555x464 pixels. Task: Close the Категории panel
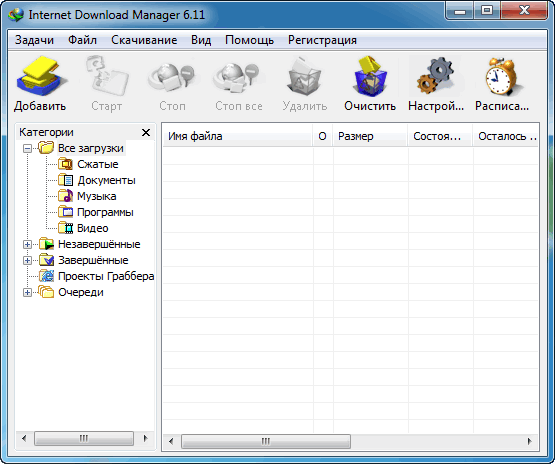[x=146, y=133]
